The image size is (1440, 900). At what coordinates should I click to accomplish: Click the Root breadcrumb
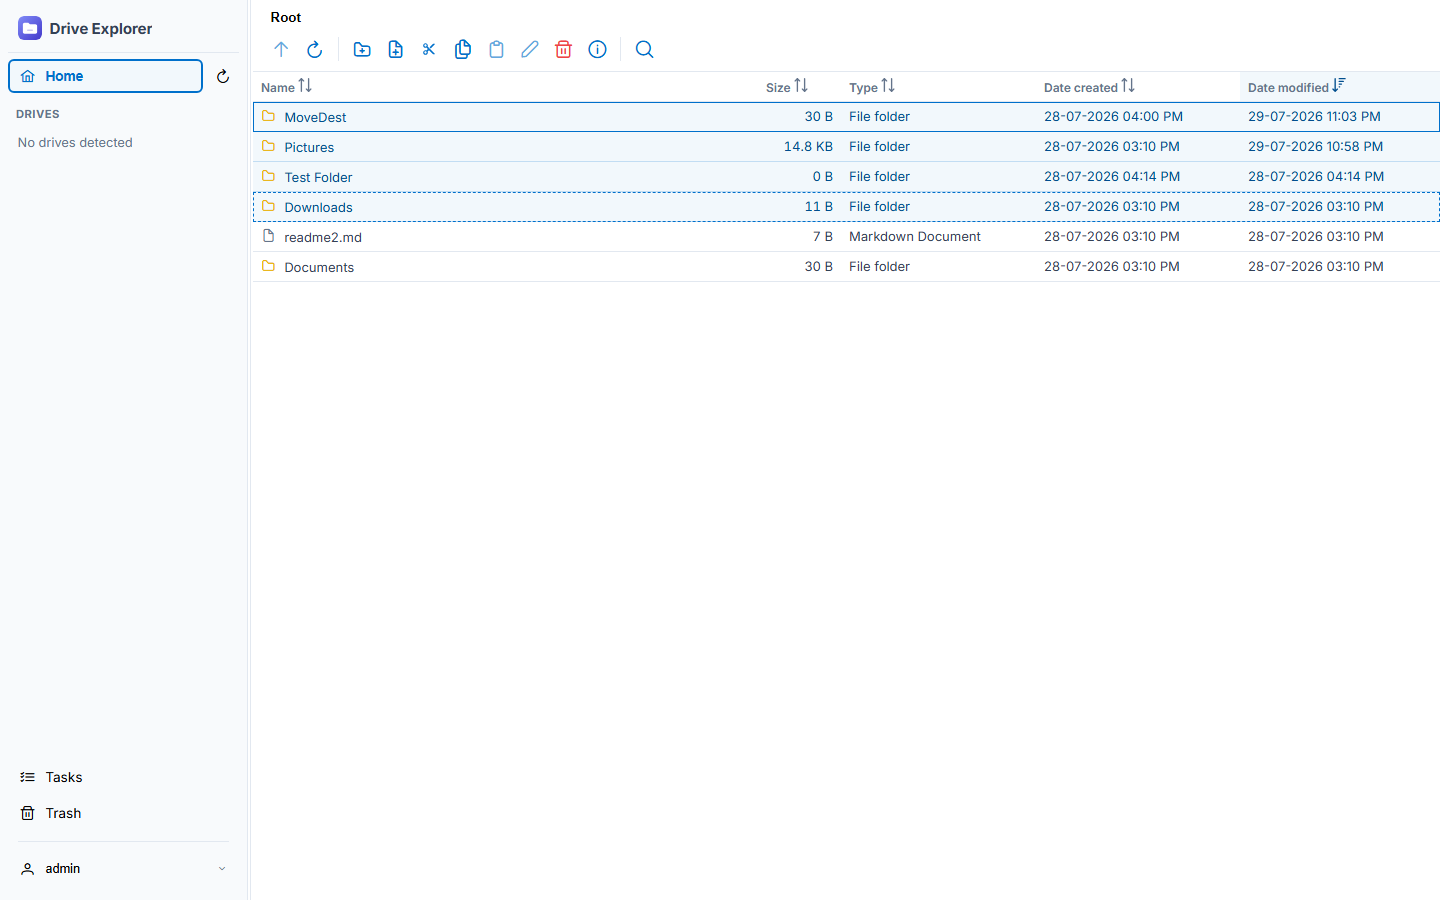pyautogui.click(x=286, y=17)
